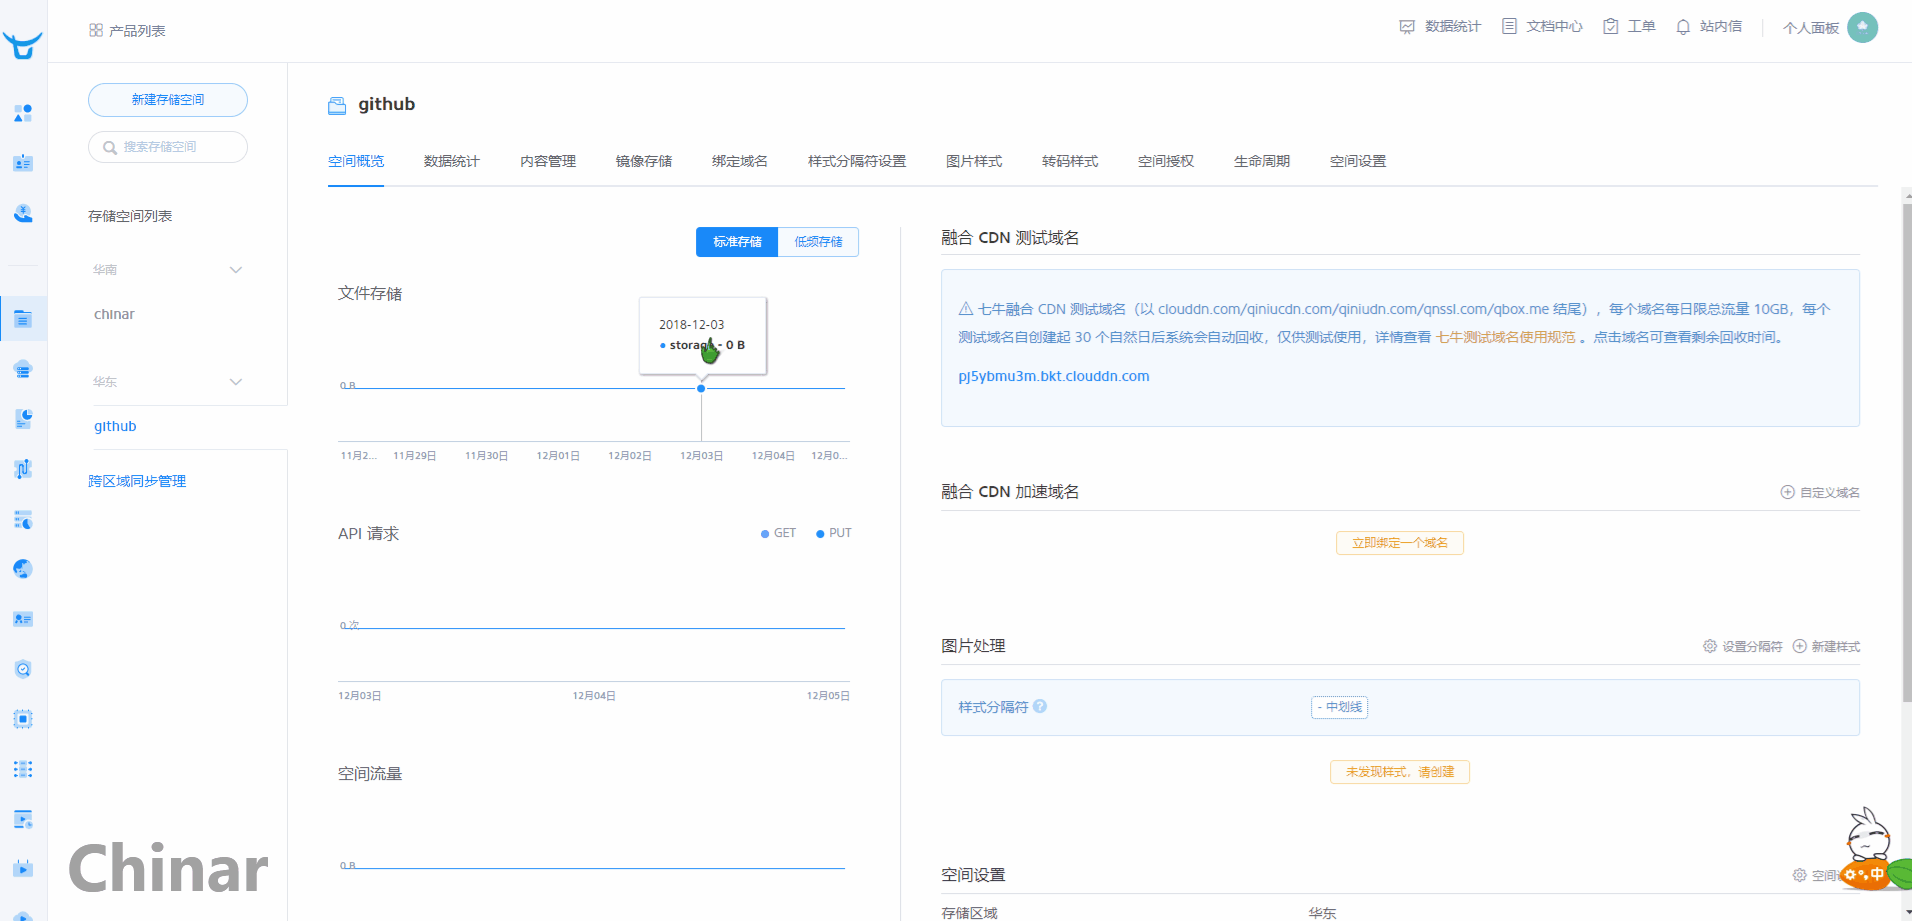This screenshot has height=921, width=1912.
Task: Open the 镜像存储 tab
Action: 644,161
